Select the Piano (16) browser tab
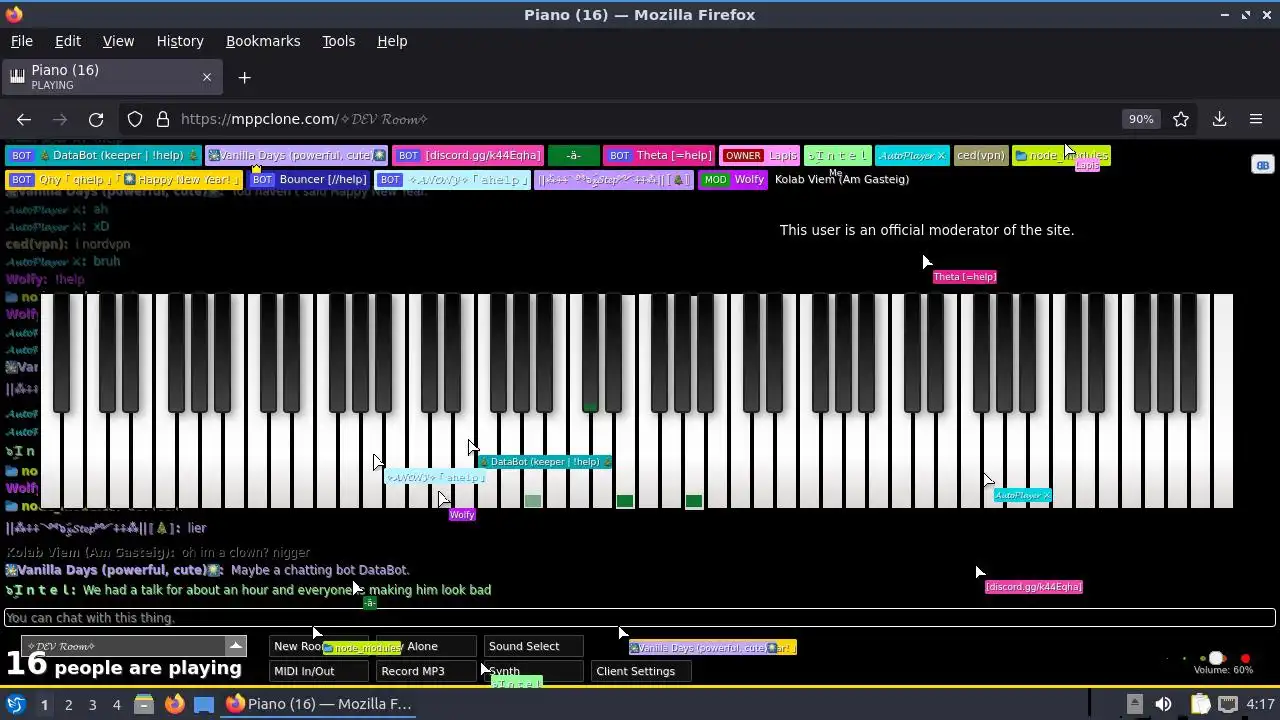 (110, 77)
